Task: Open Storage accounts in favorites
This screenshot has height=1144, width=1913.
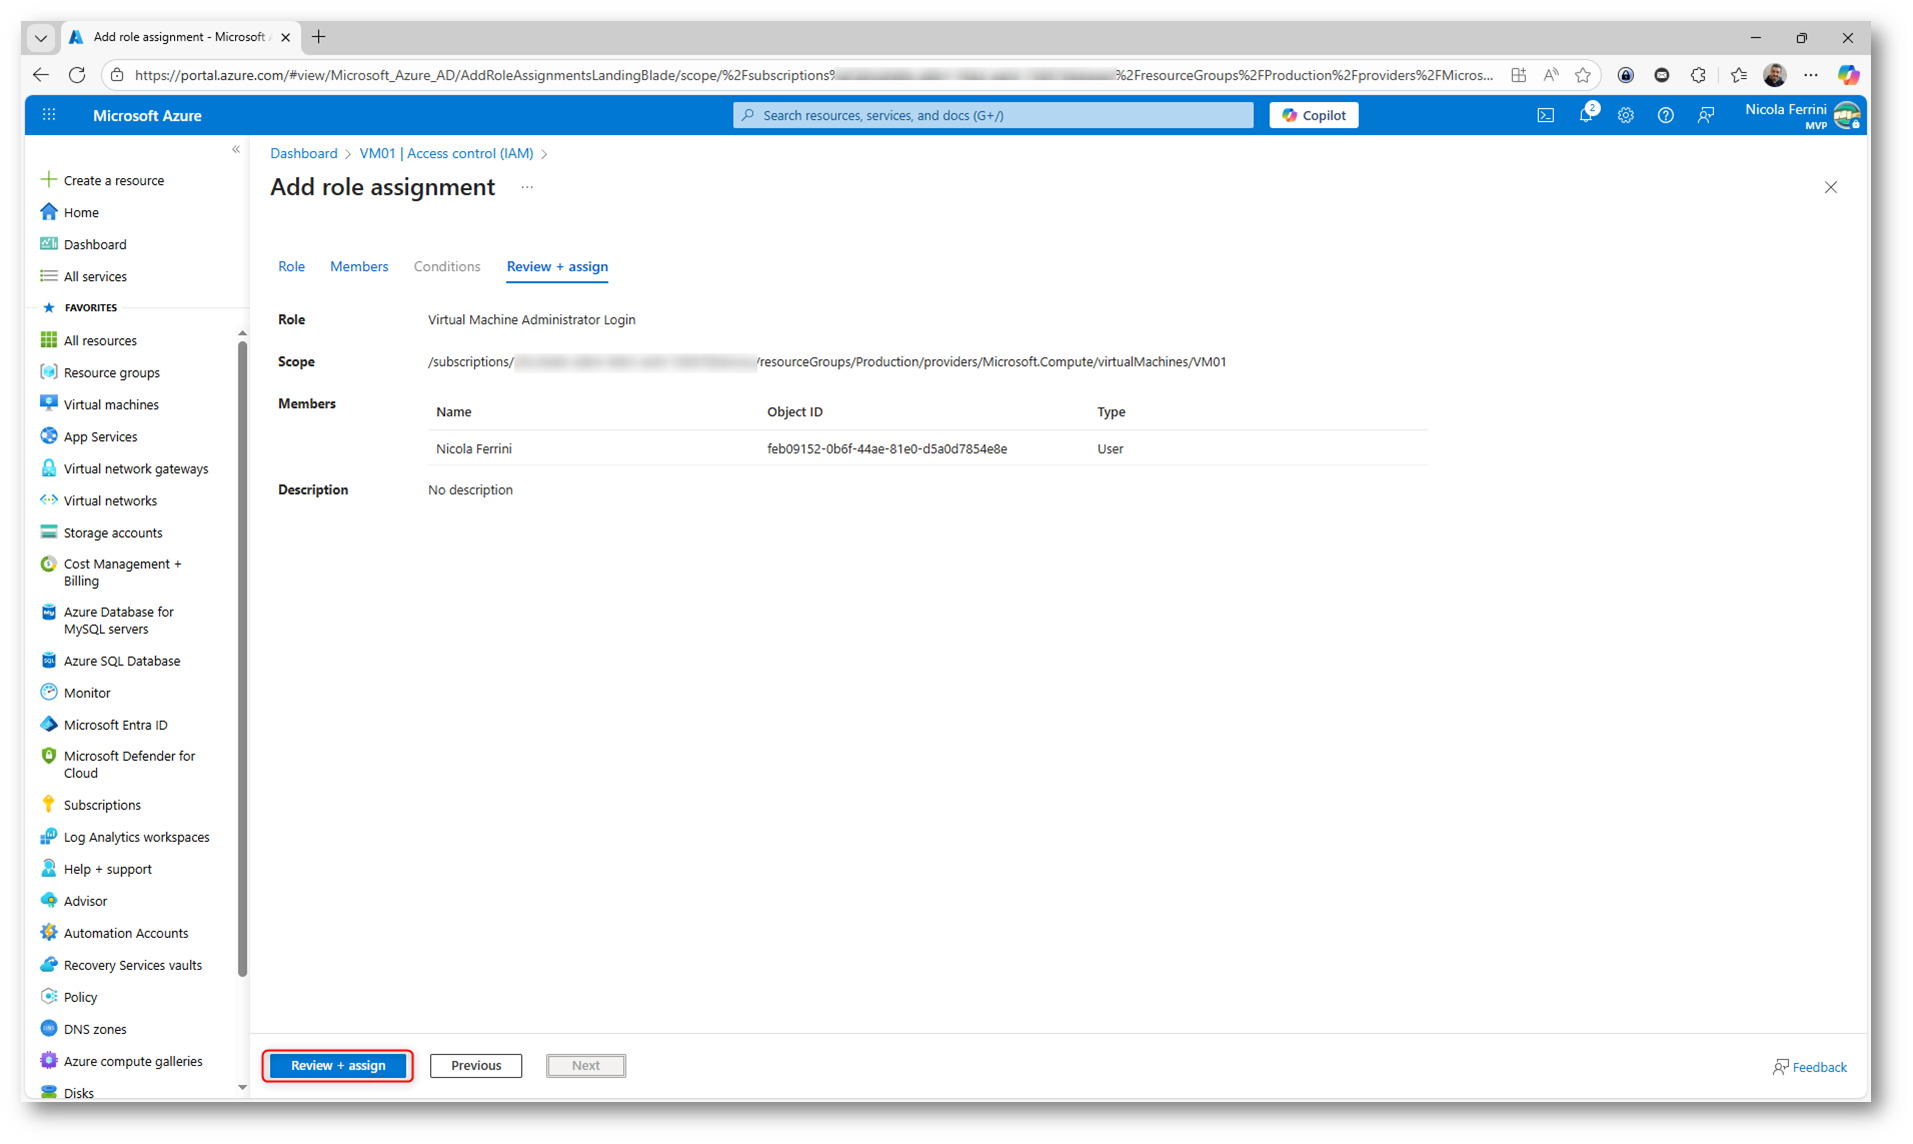Action: pos(112,532)
